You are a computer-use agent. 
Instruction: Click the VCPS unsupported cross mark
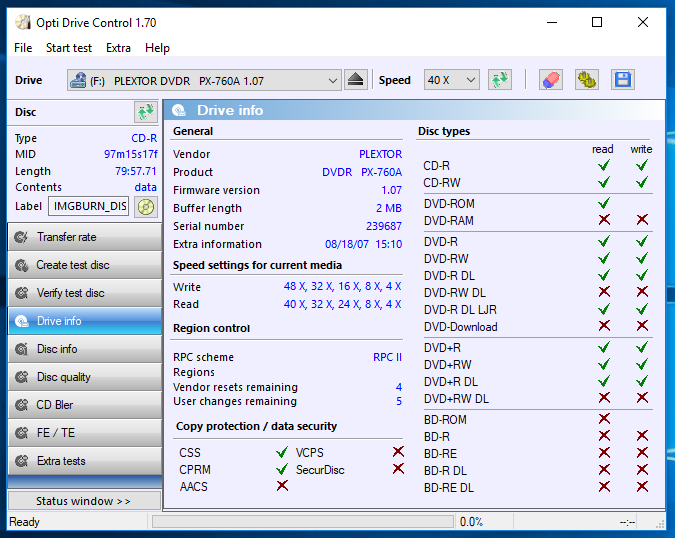pos(398,451)
